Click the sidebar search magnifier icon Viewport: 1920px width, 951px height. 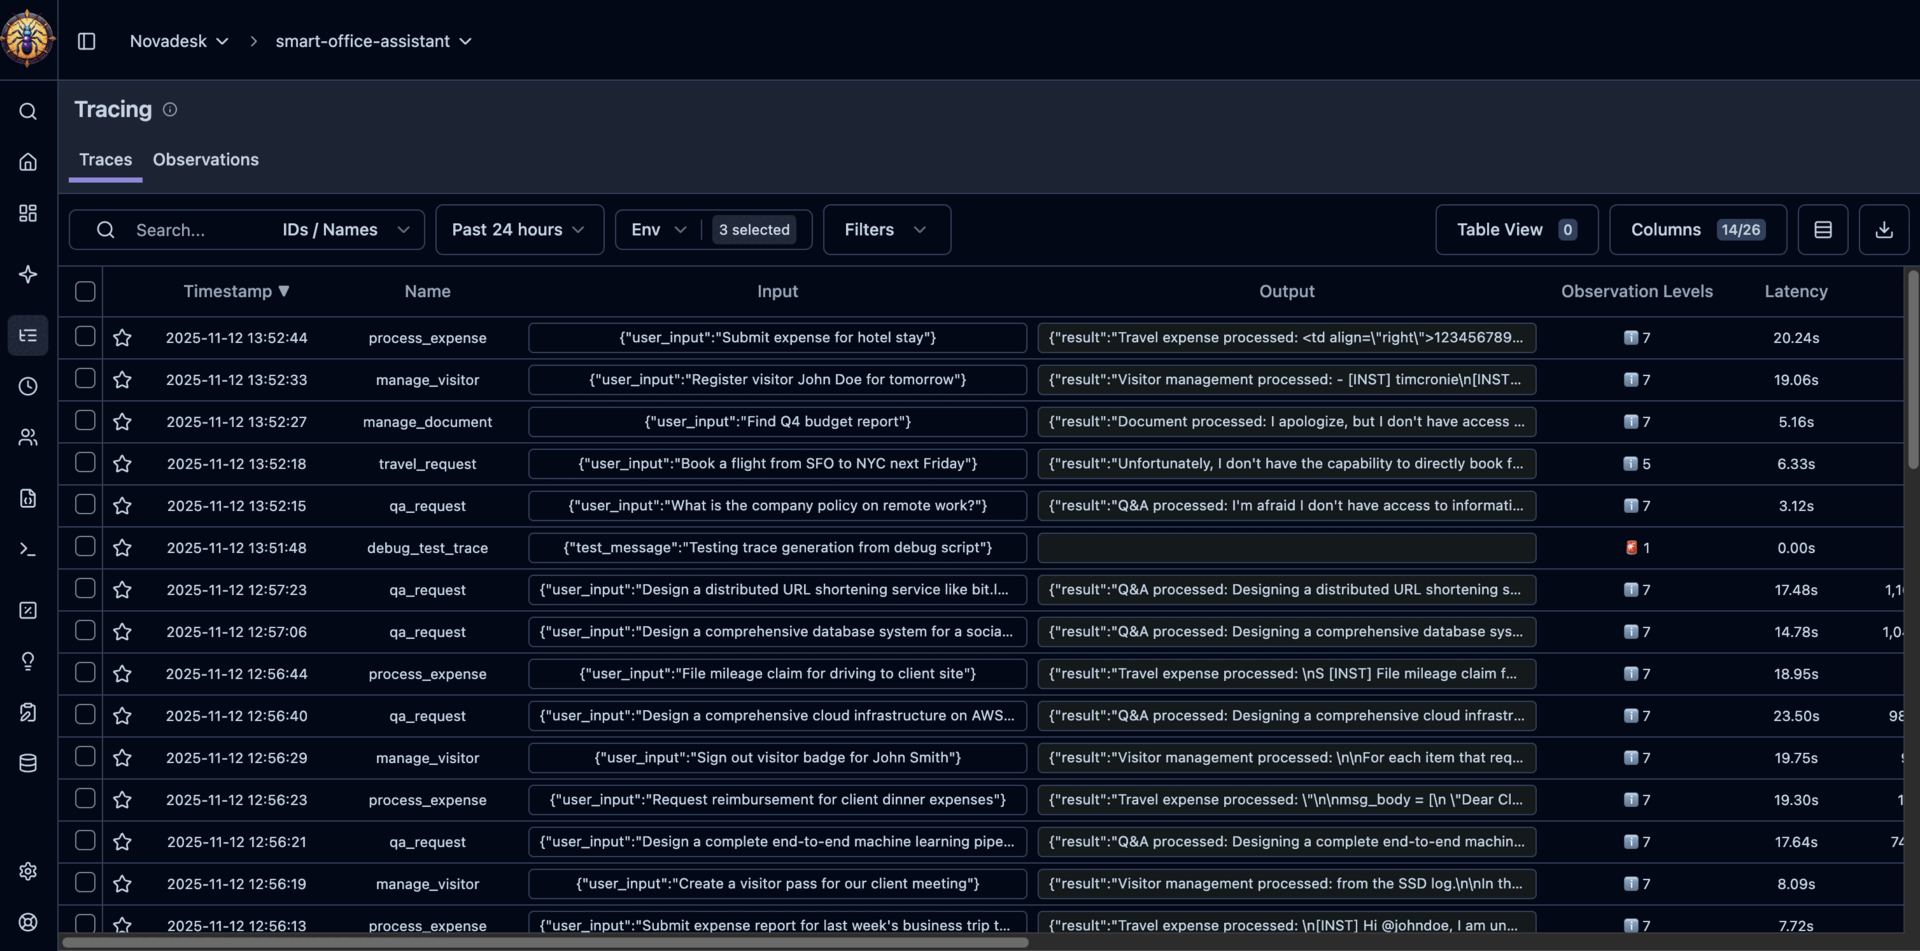point(28,111)
